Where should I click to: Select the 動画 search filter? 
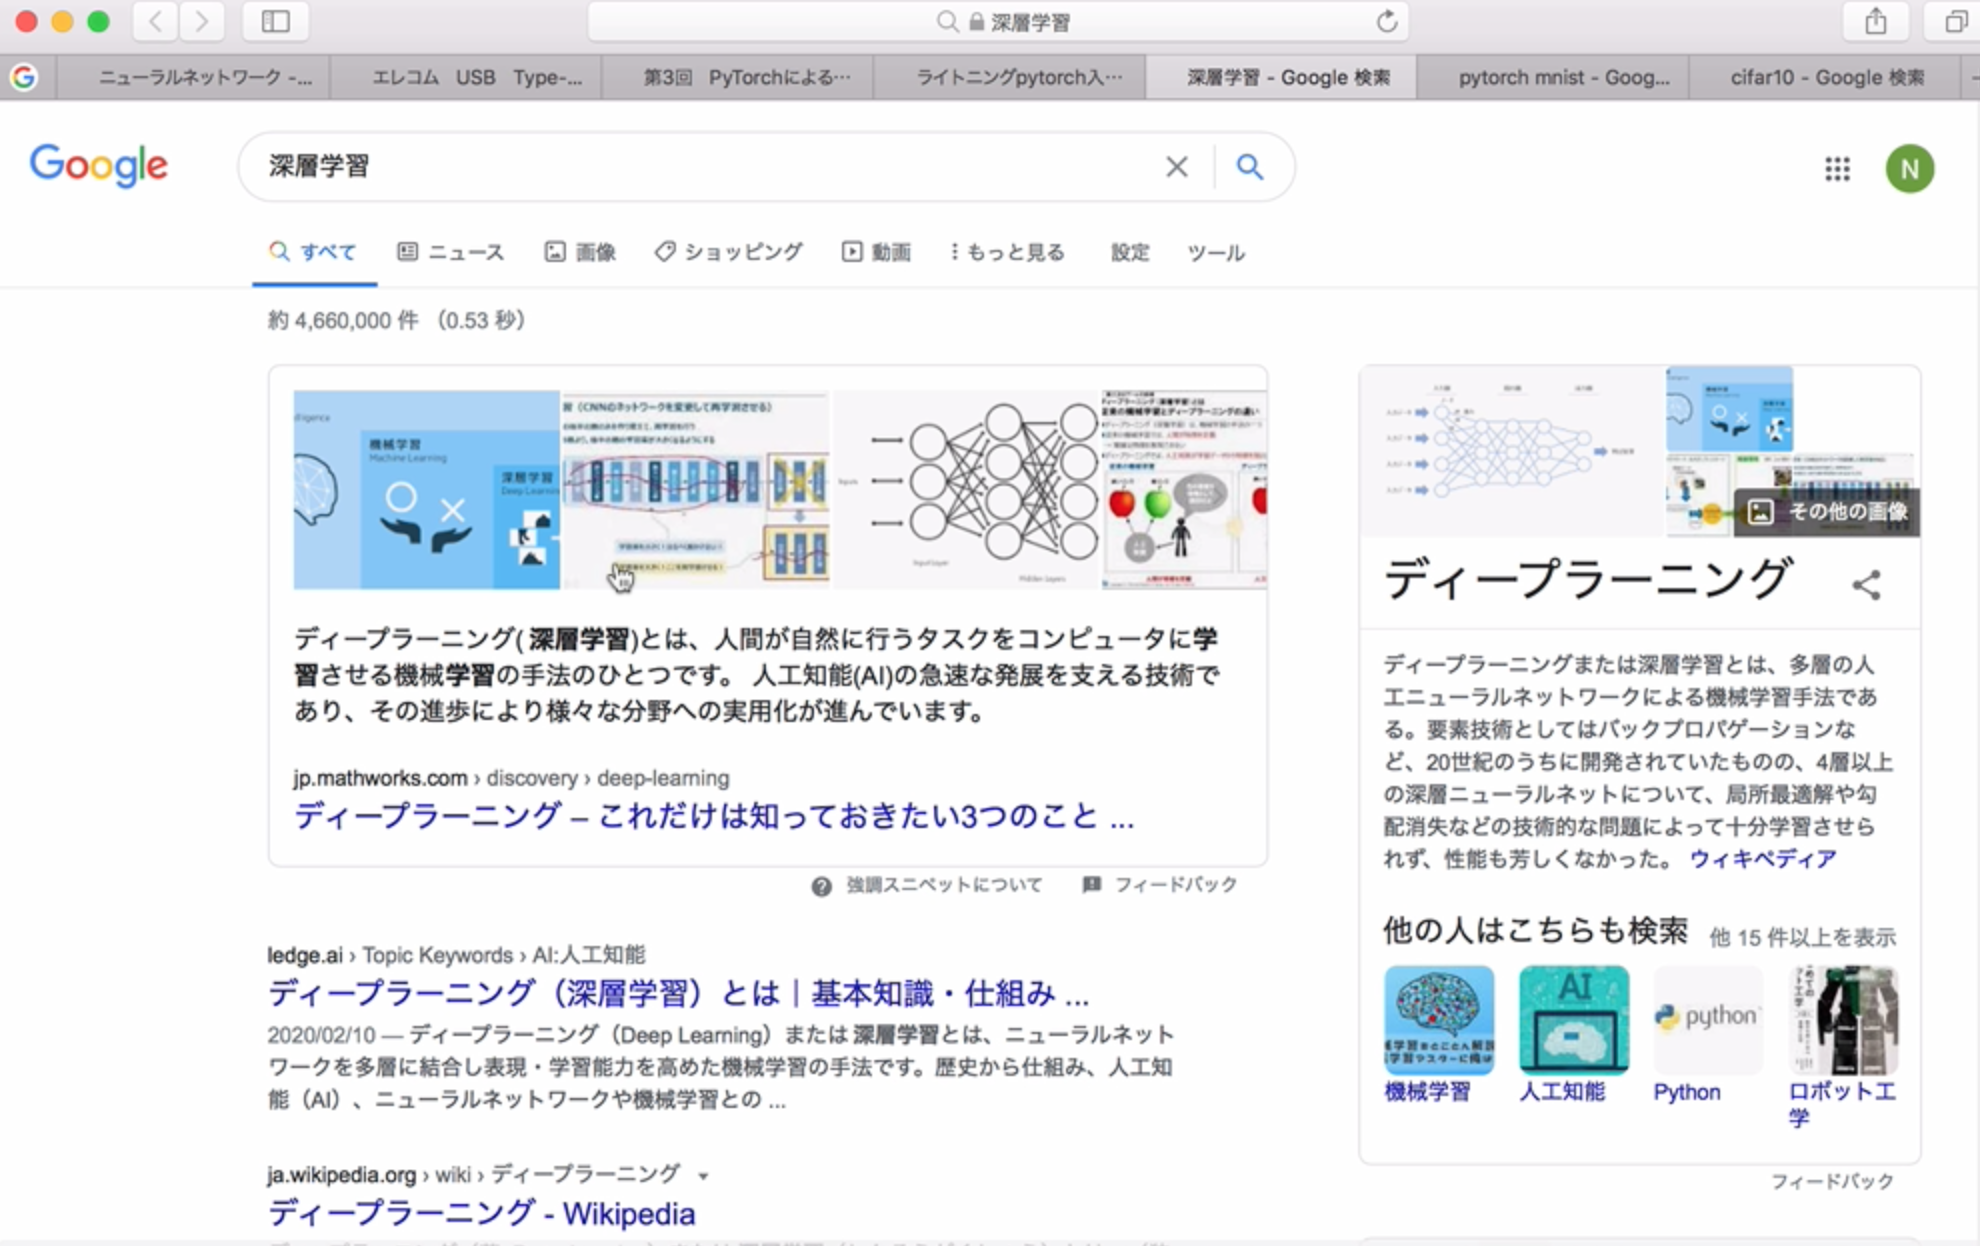point(876,252)
